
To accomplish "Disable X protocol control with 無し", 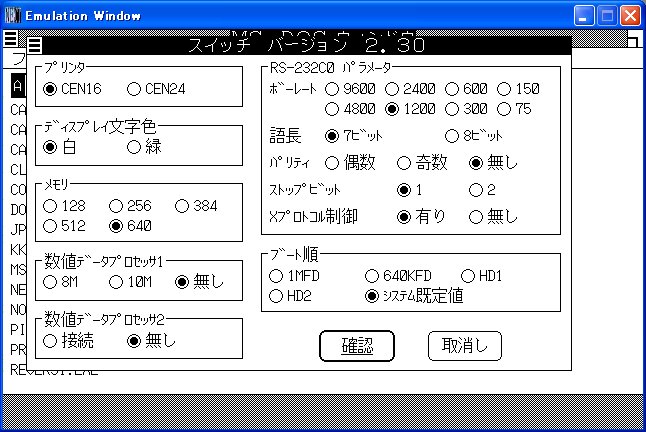I will pos(477,216).
